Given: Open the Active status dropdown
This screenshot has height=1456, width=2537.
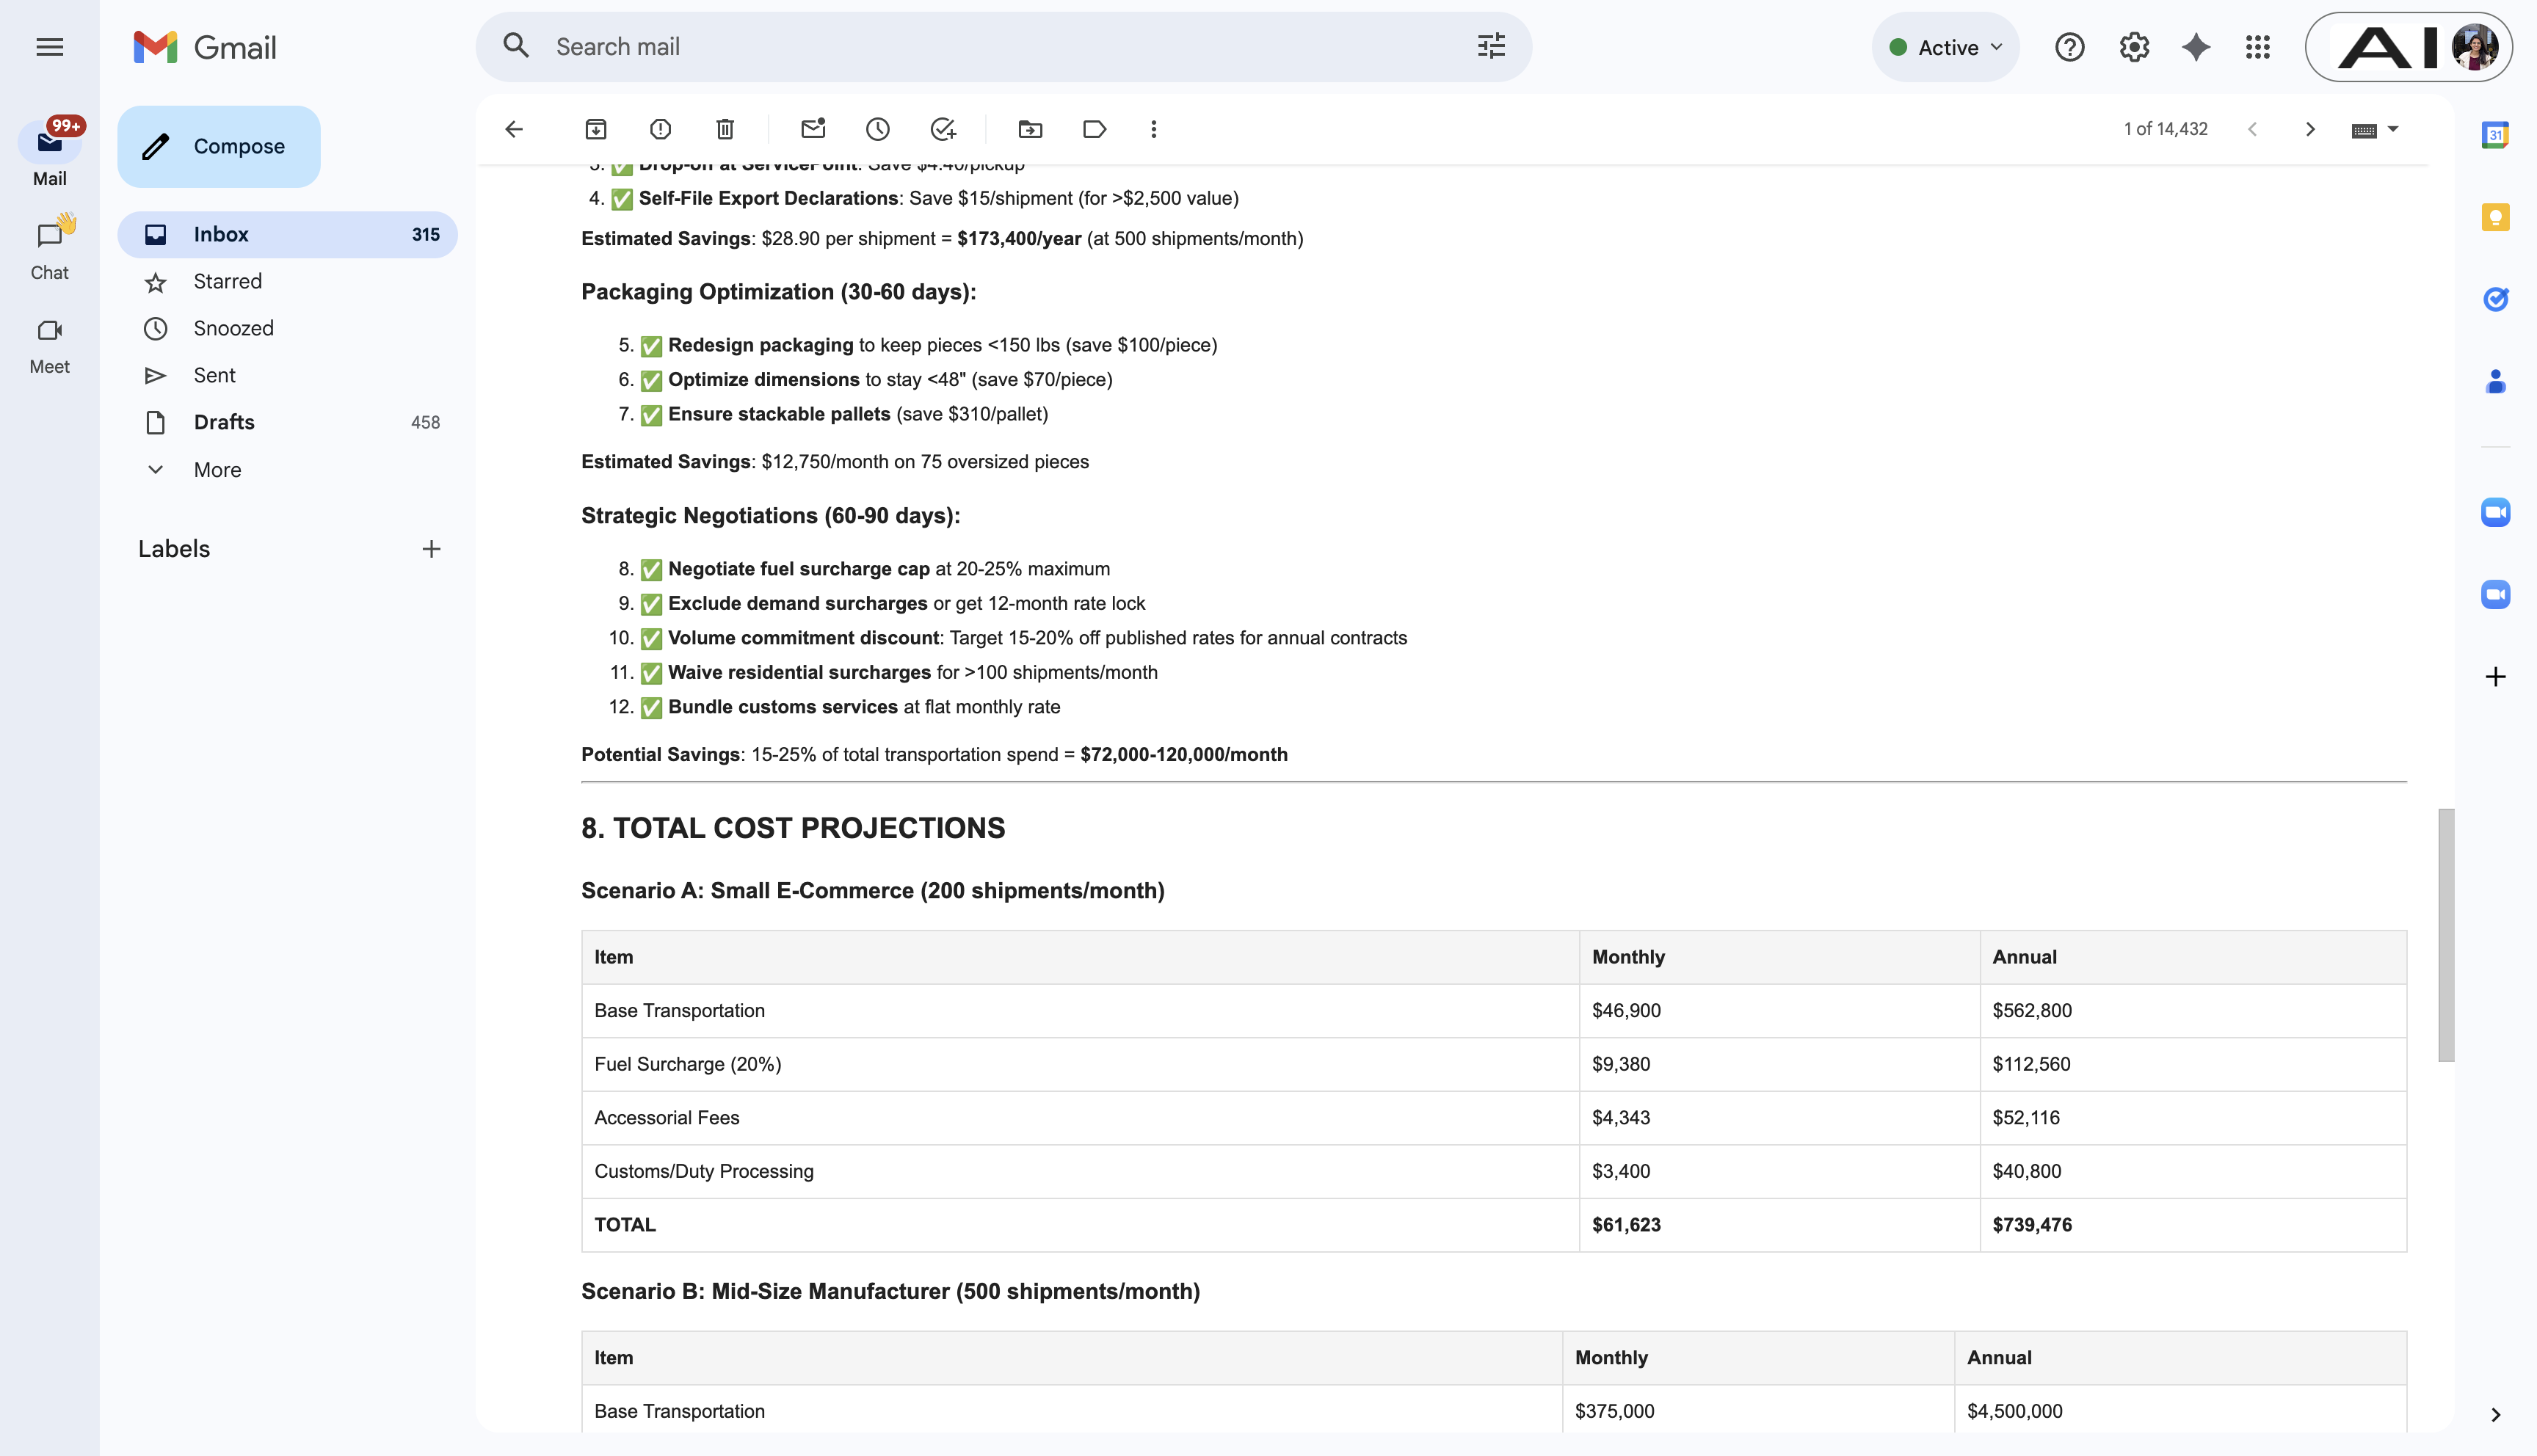Looking at the screenshot, I should (x=1945, y=47).
